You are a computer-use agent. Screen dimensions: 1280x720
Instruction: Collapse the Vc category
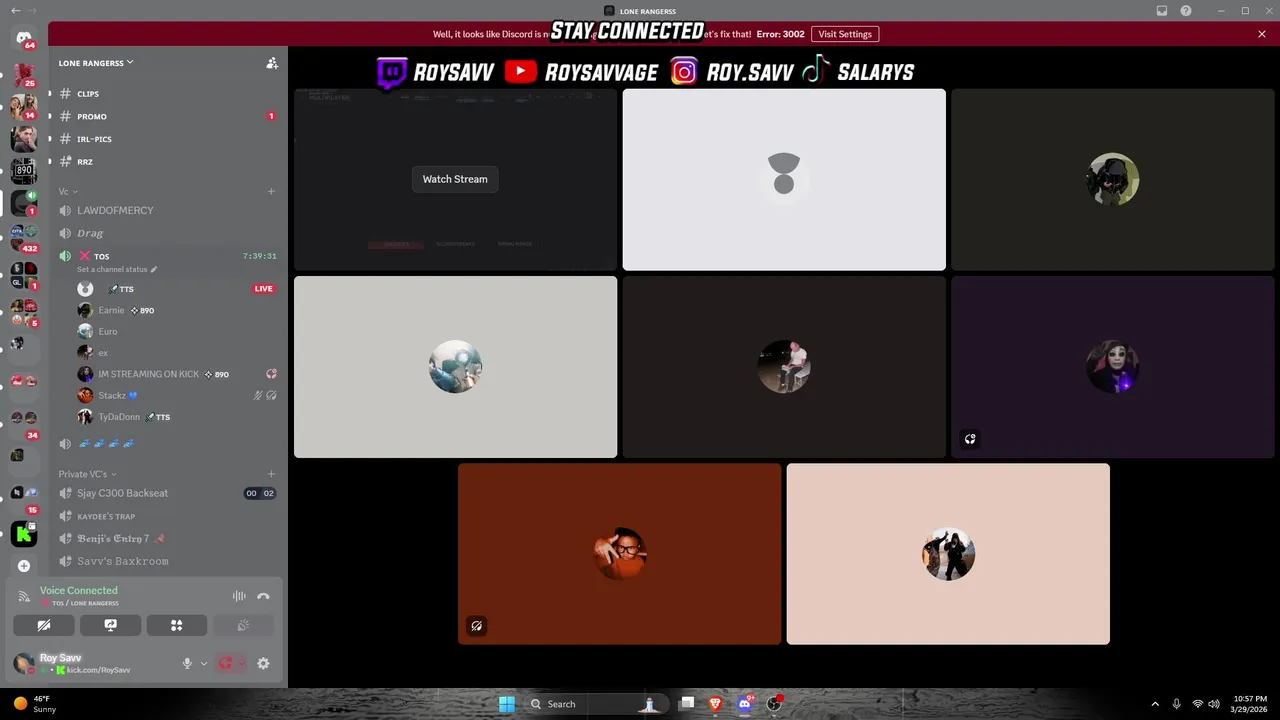(68, 191)
